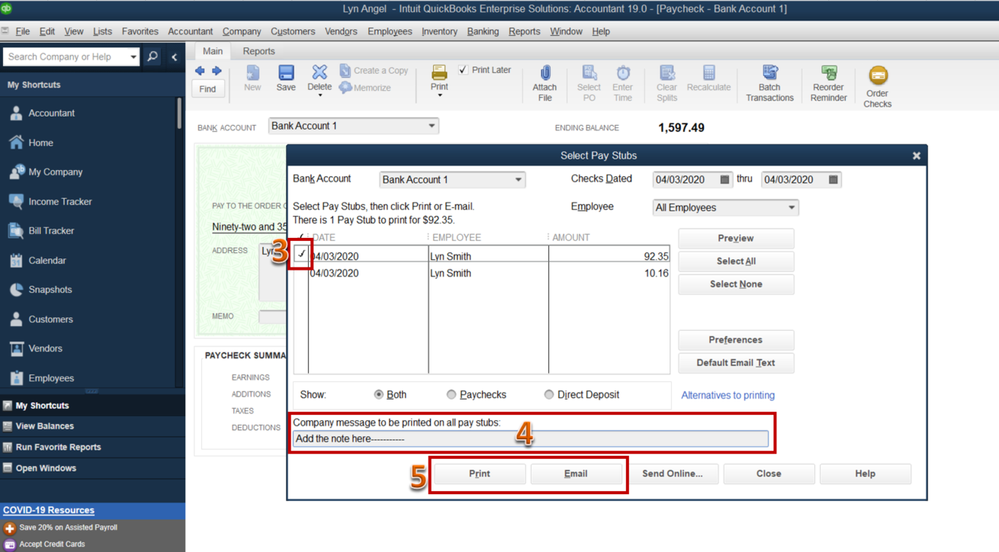Switch to the Main tab

pyautogui.click(x=213, y=51)
